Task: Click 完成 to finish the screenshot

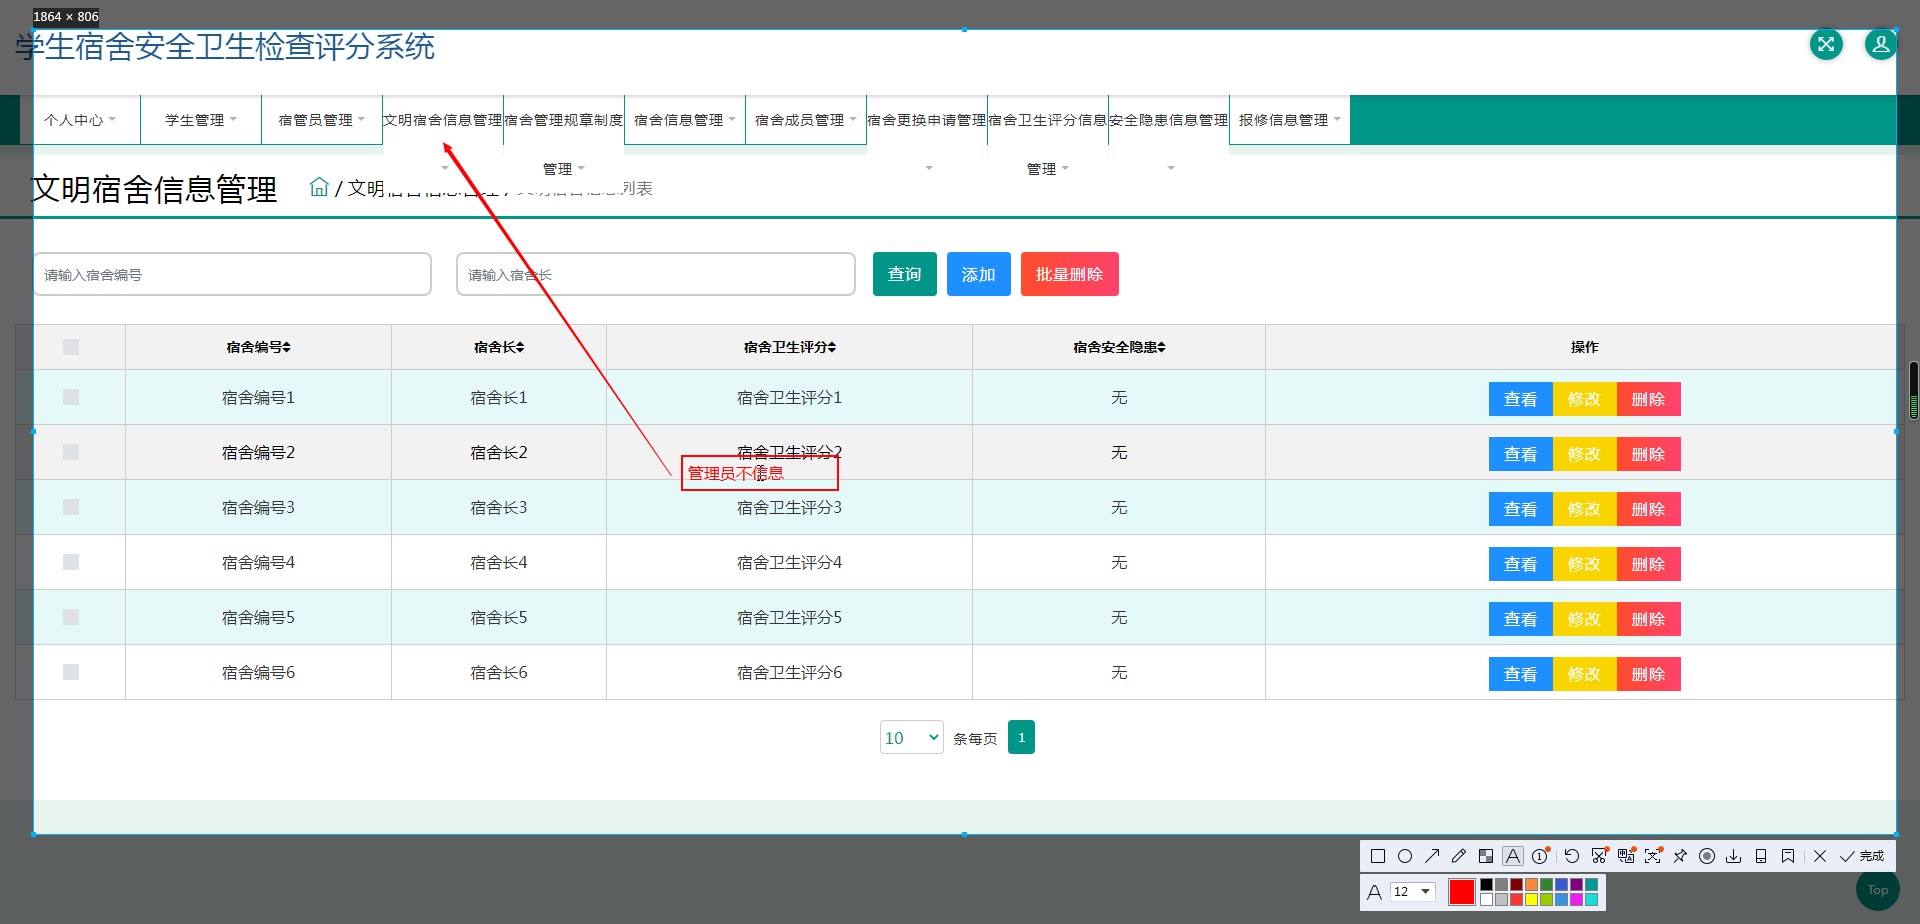Action: click(x=1863, y=856)
